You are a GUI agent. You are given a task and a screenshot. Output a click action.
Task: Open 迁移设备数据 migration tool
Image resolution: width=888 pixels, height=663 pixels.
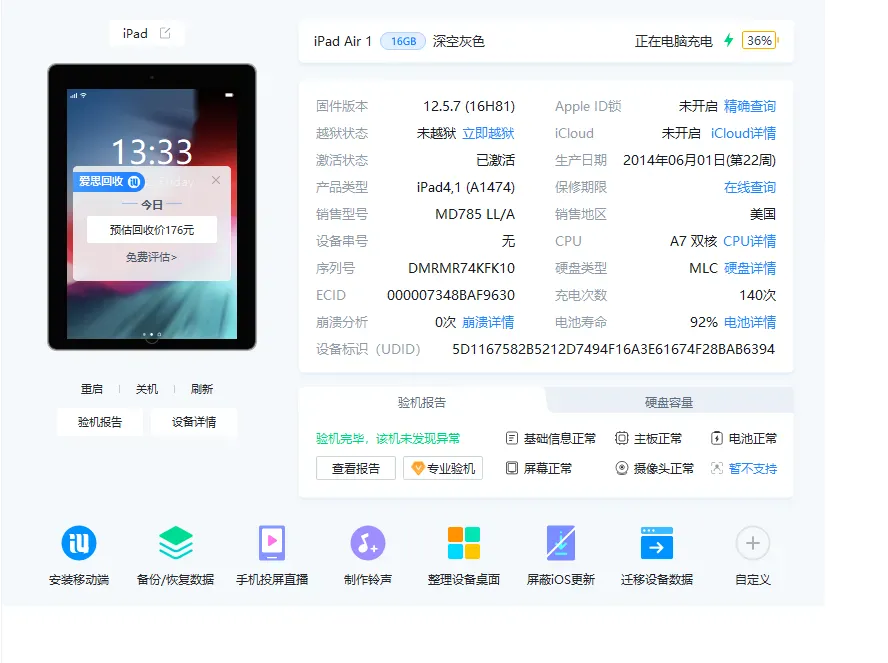pyautogui.click(x=657, y=543)
